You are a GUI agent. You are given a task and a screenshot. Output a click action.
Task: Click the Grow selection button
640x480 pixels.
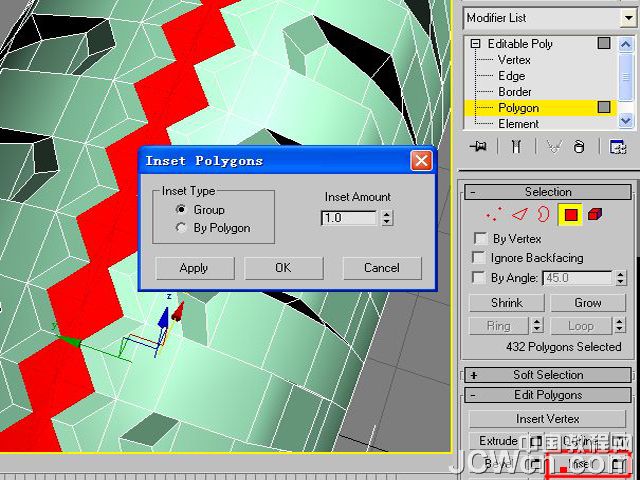tap(587, 303)
